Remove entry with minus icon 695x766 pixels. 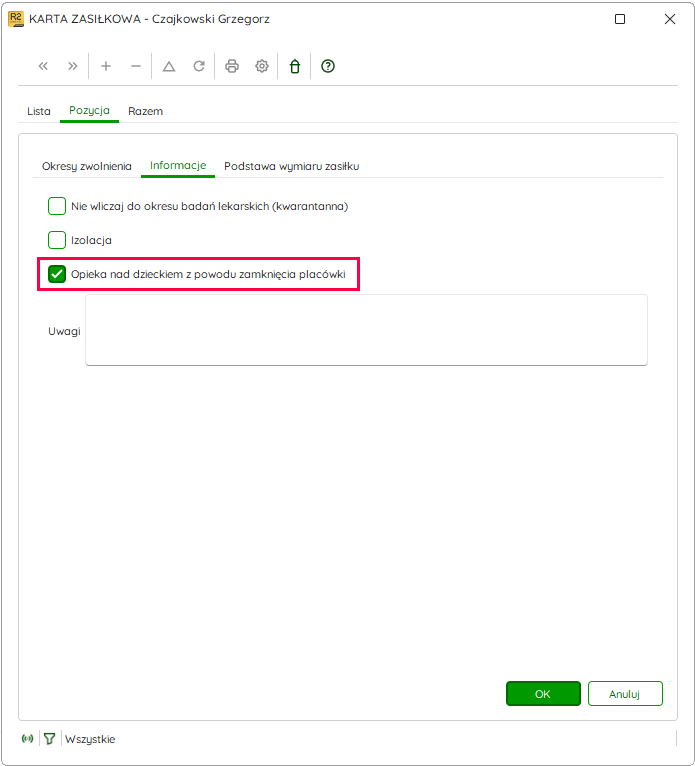136,66
